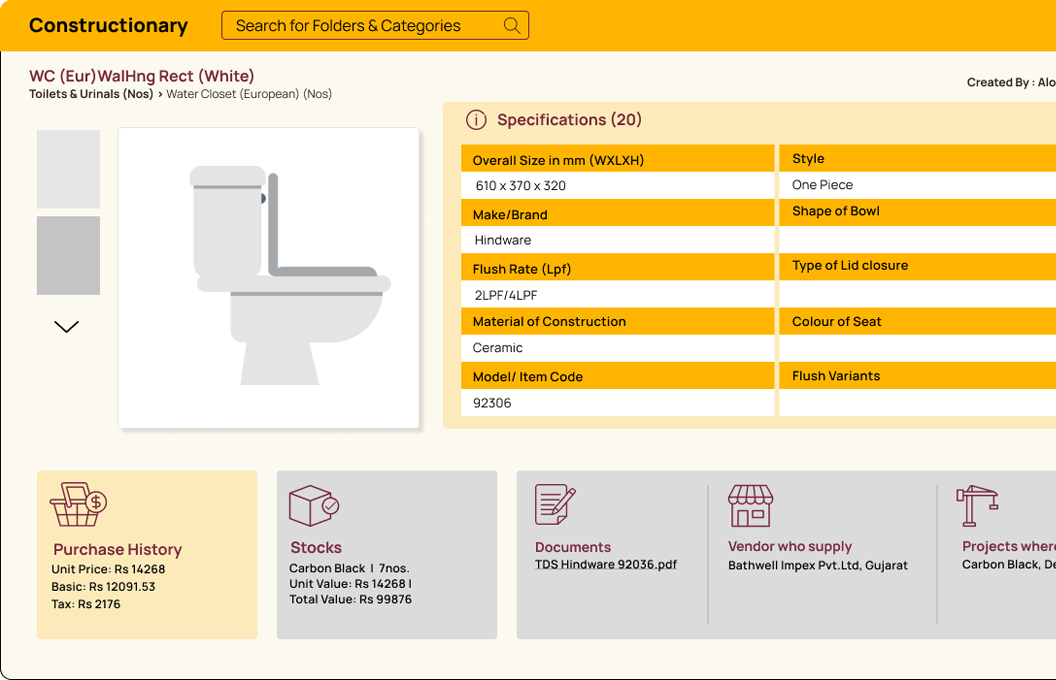This screenshot has width=1056, height=680.
Task: Open Toilets & Urinals (Nos) breadcrumb
Action: [x=91, y=94]
